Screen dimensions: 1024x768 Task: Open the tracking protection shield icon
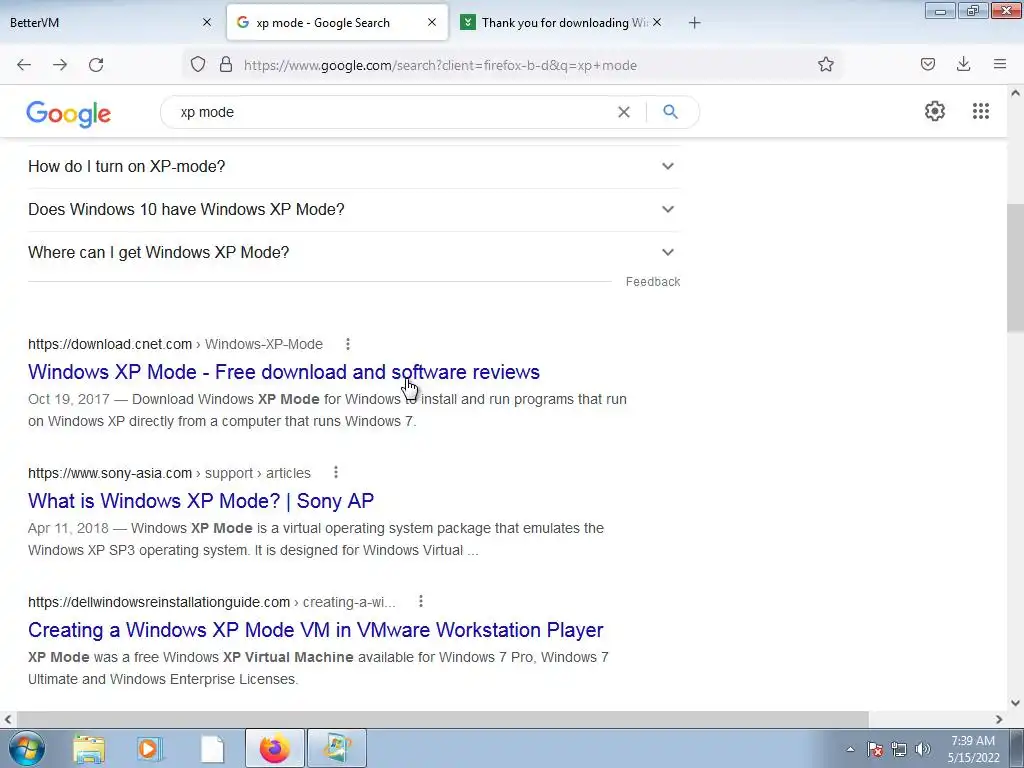(198, 65)
